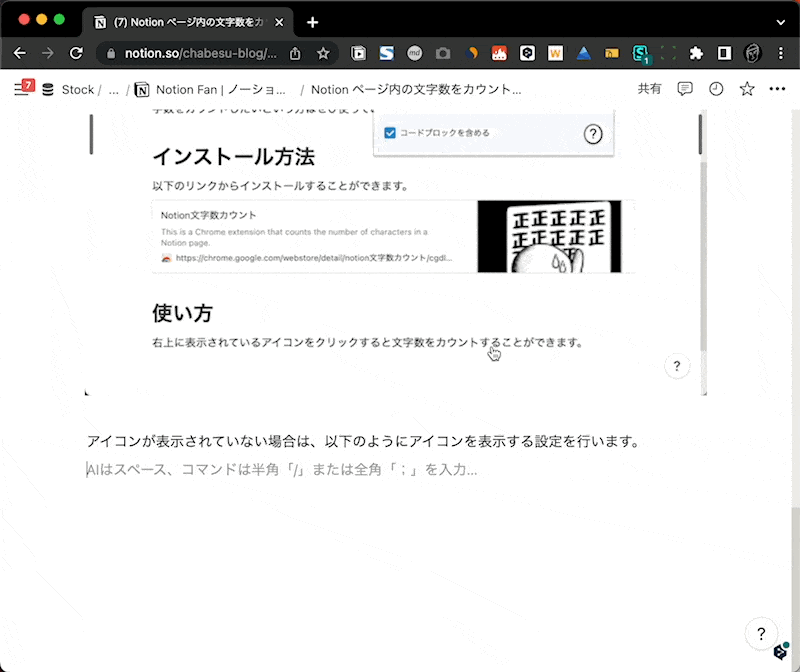Screen dimensions: 800x672
Task: Click the Notion Fan breadcrumb
Action: pyautogui.click(x=210, y=90)
